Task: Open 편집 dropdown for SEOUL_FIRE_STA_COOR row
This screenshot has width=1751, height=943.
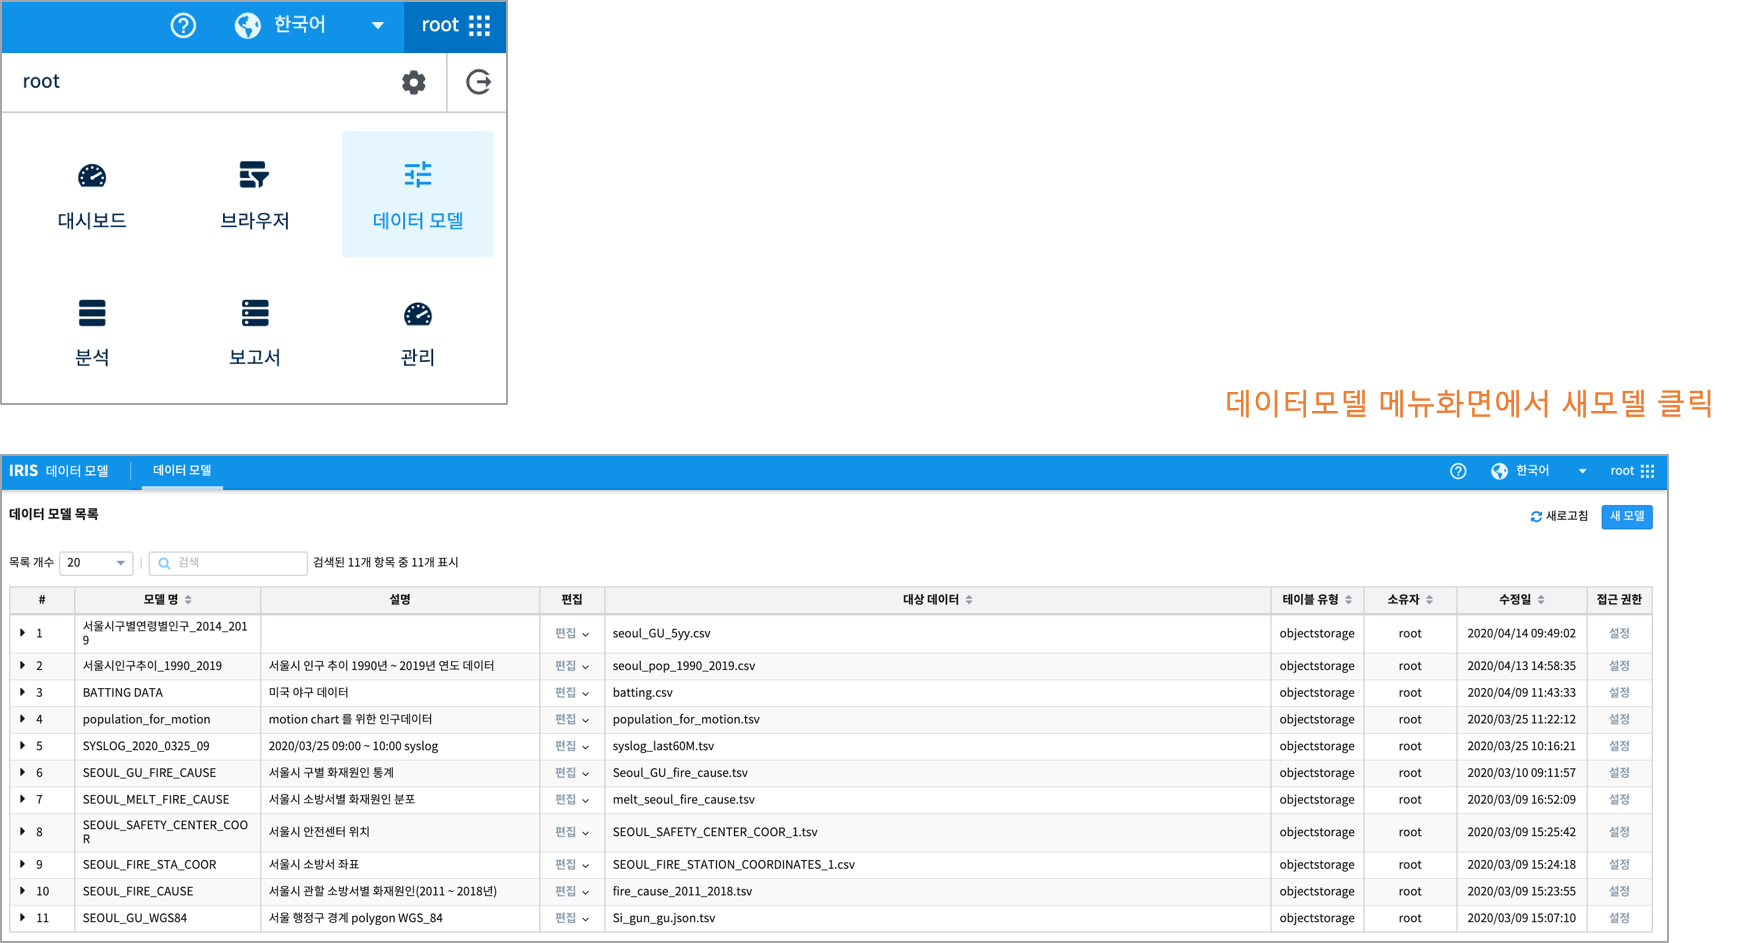Action: coord(572,865)
